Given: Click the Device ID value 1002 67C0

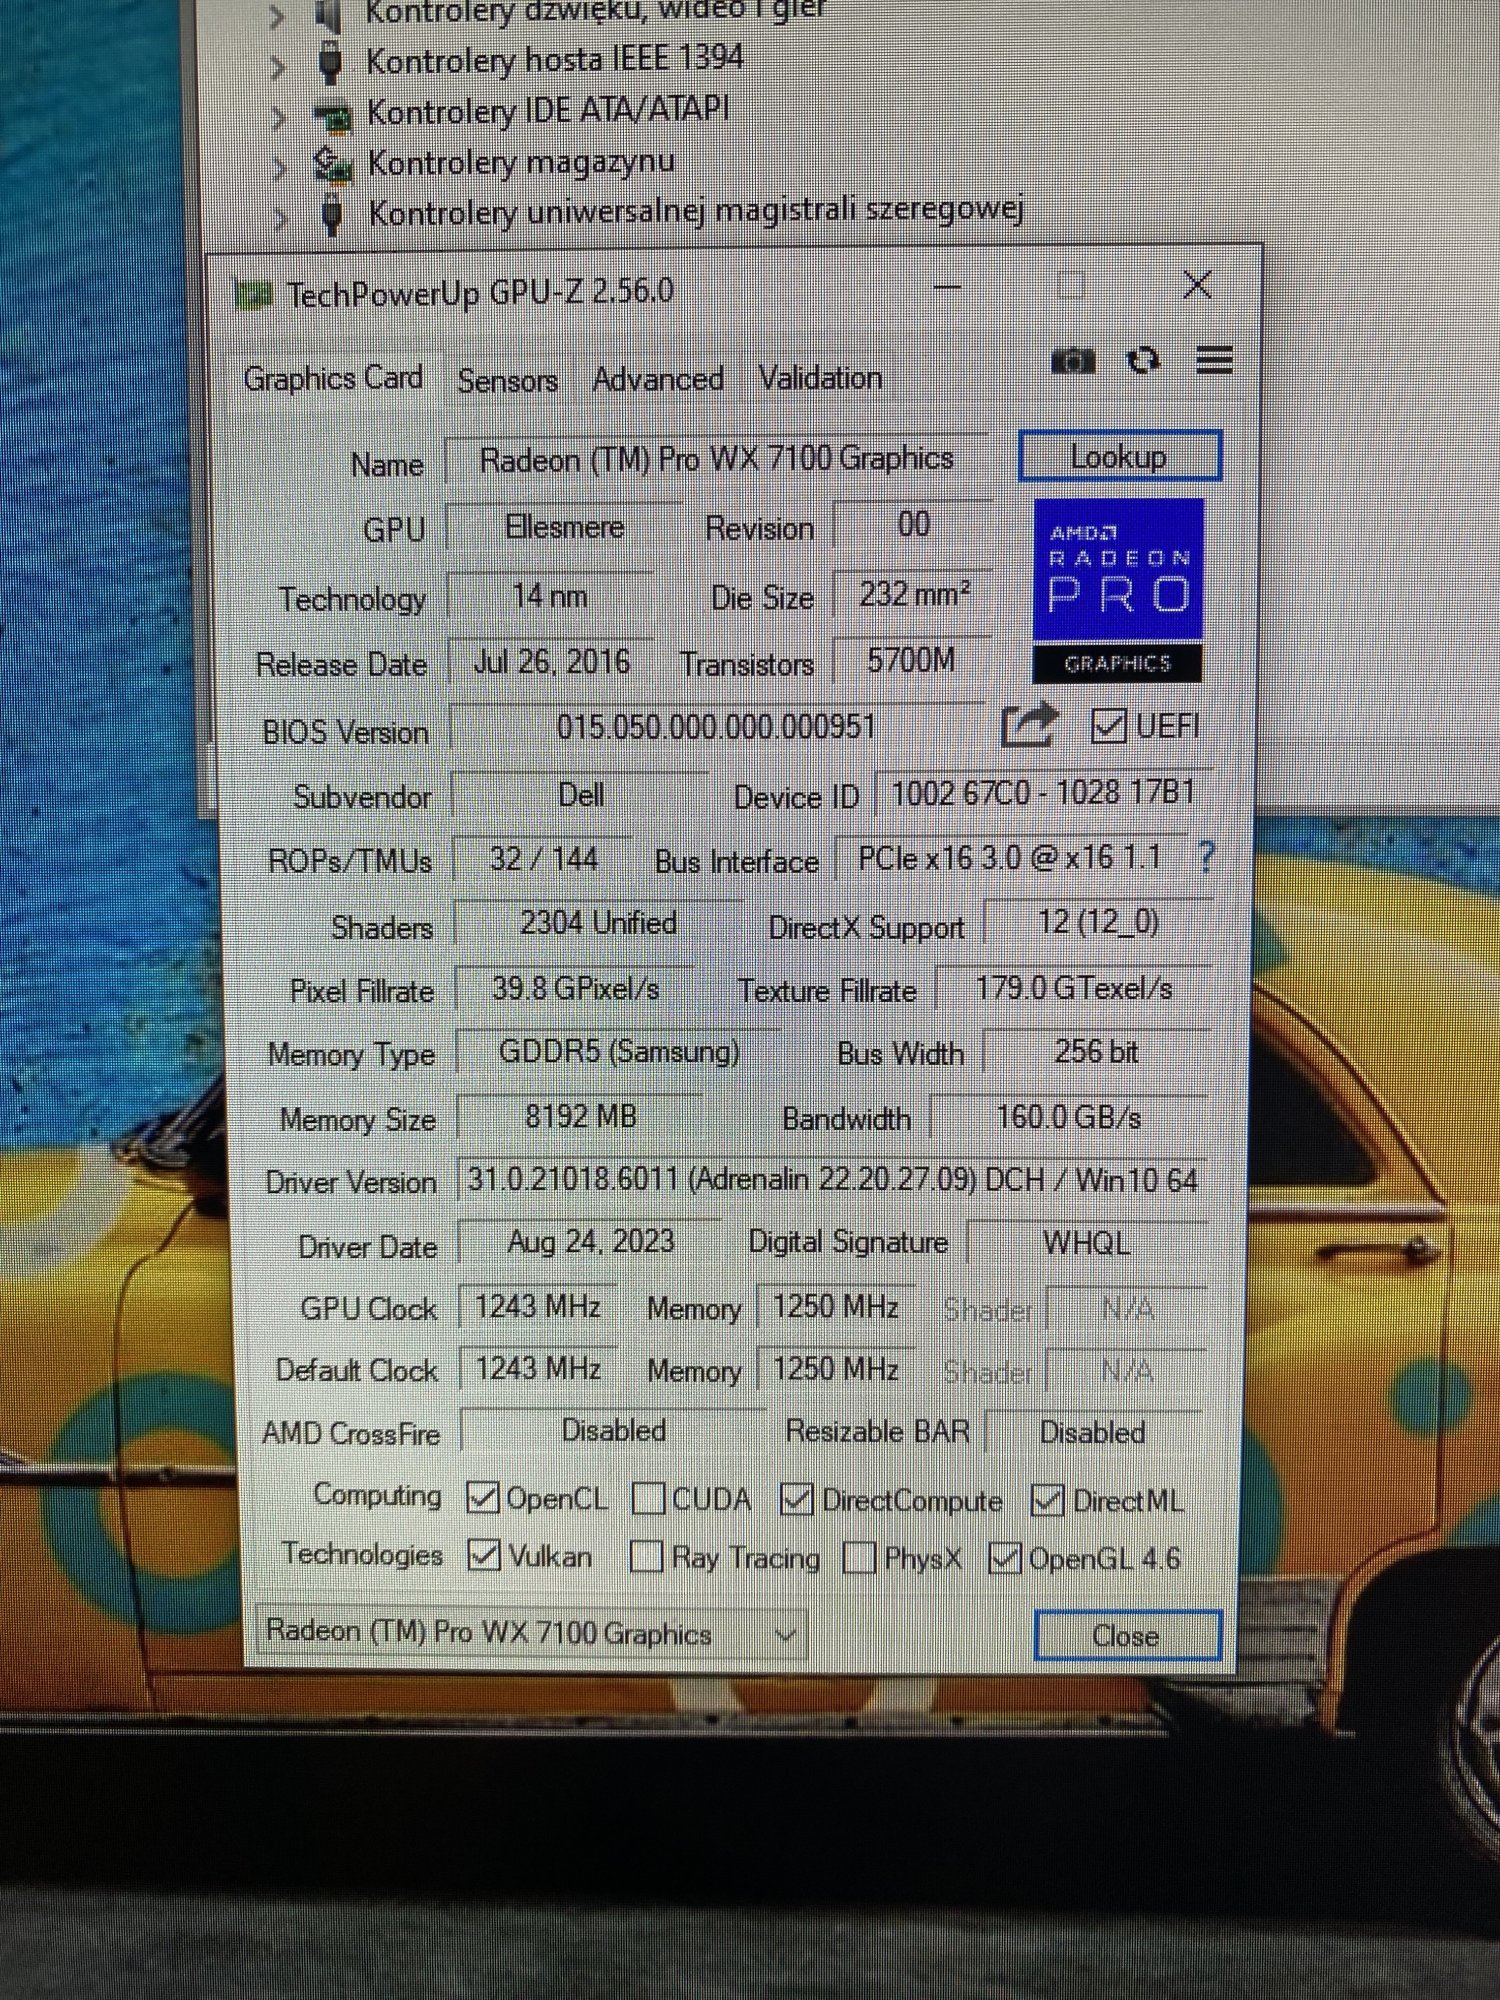Looking at the screenshot, I should point(1043,794).
